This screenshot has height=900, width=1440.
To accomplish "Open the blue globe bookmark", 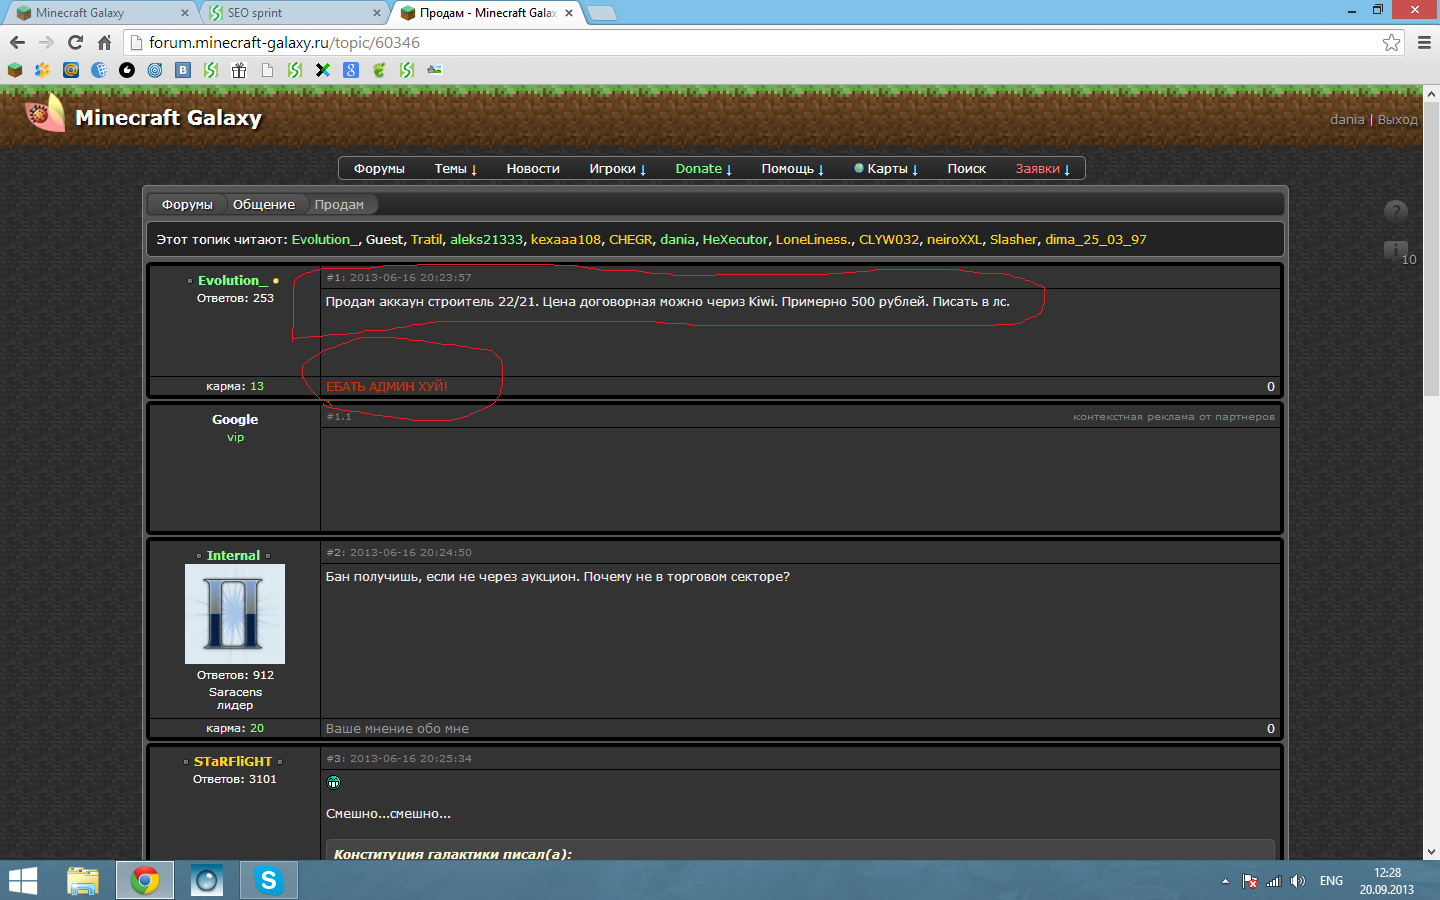I will [99, 70].
